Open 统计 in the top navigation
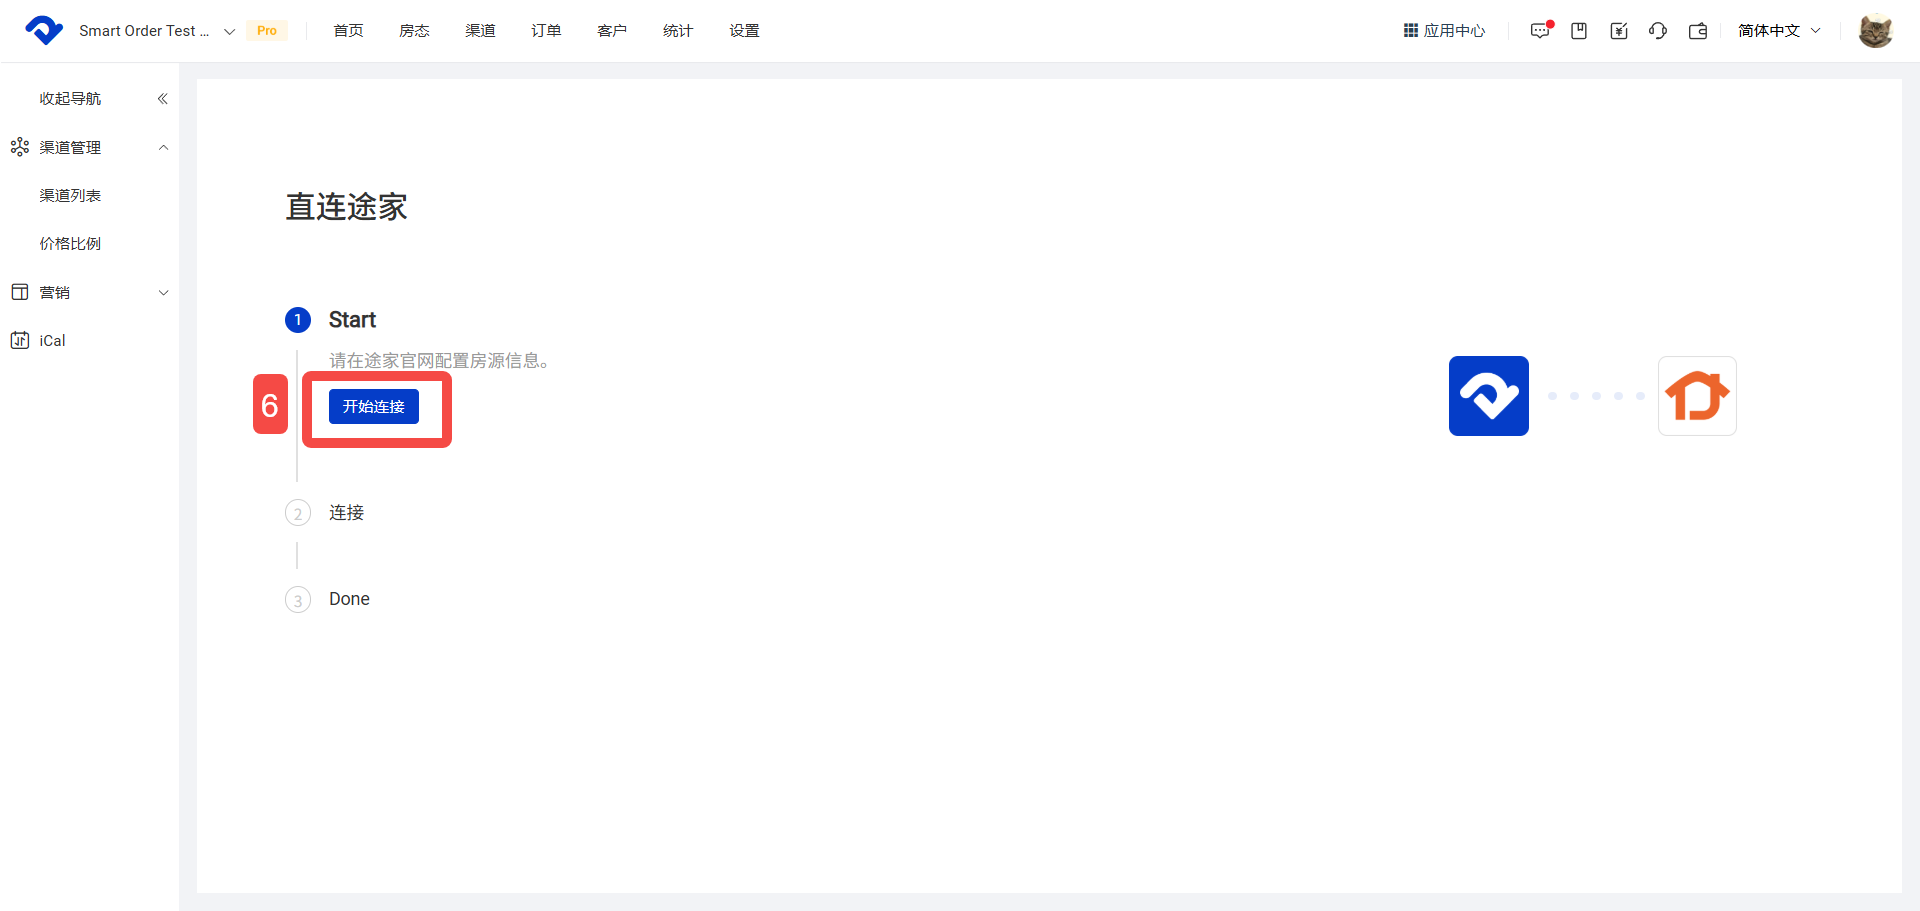 click(x=678, y=31)
